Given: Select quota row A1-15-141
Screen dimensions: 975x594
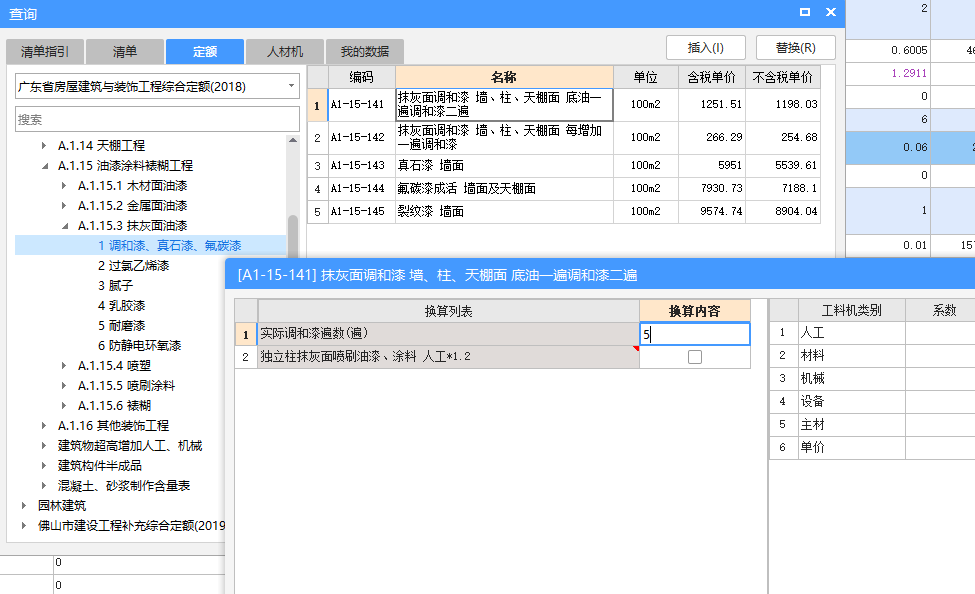Looking at the screenshot, I should 563,104.
